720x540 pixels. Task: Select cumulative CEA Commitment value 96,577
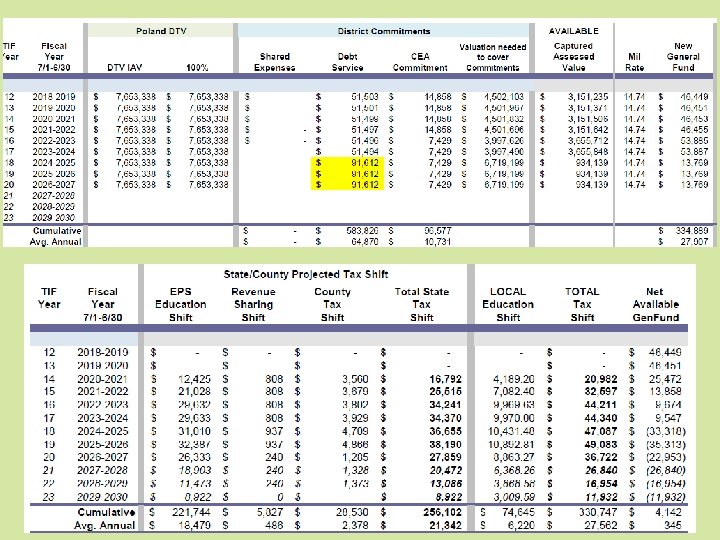pyautogui.click(x=438, y=231)
